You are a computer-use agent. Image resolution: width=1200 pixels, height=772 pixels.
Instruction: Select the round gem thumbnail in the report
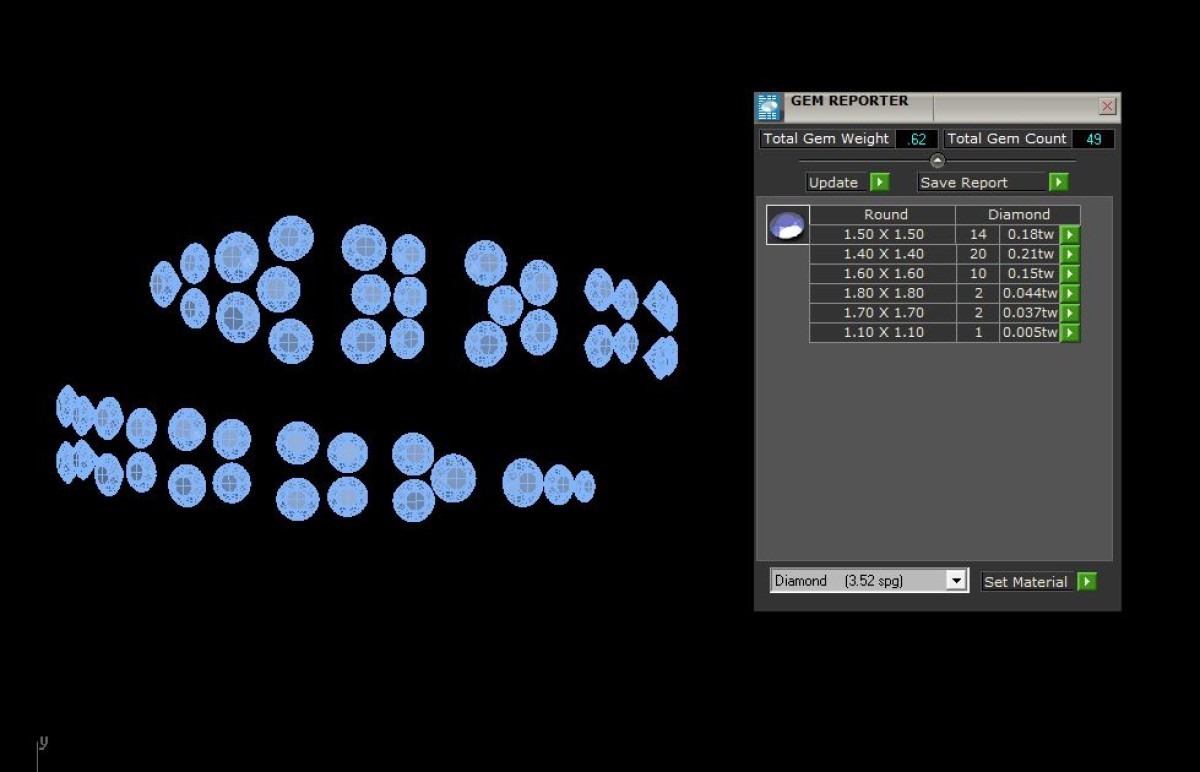[x=787, y=225]
